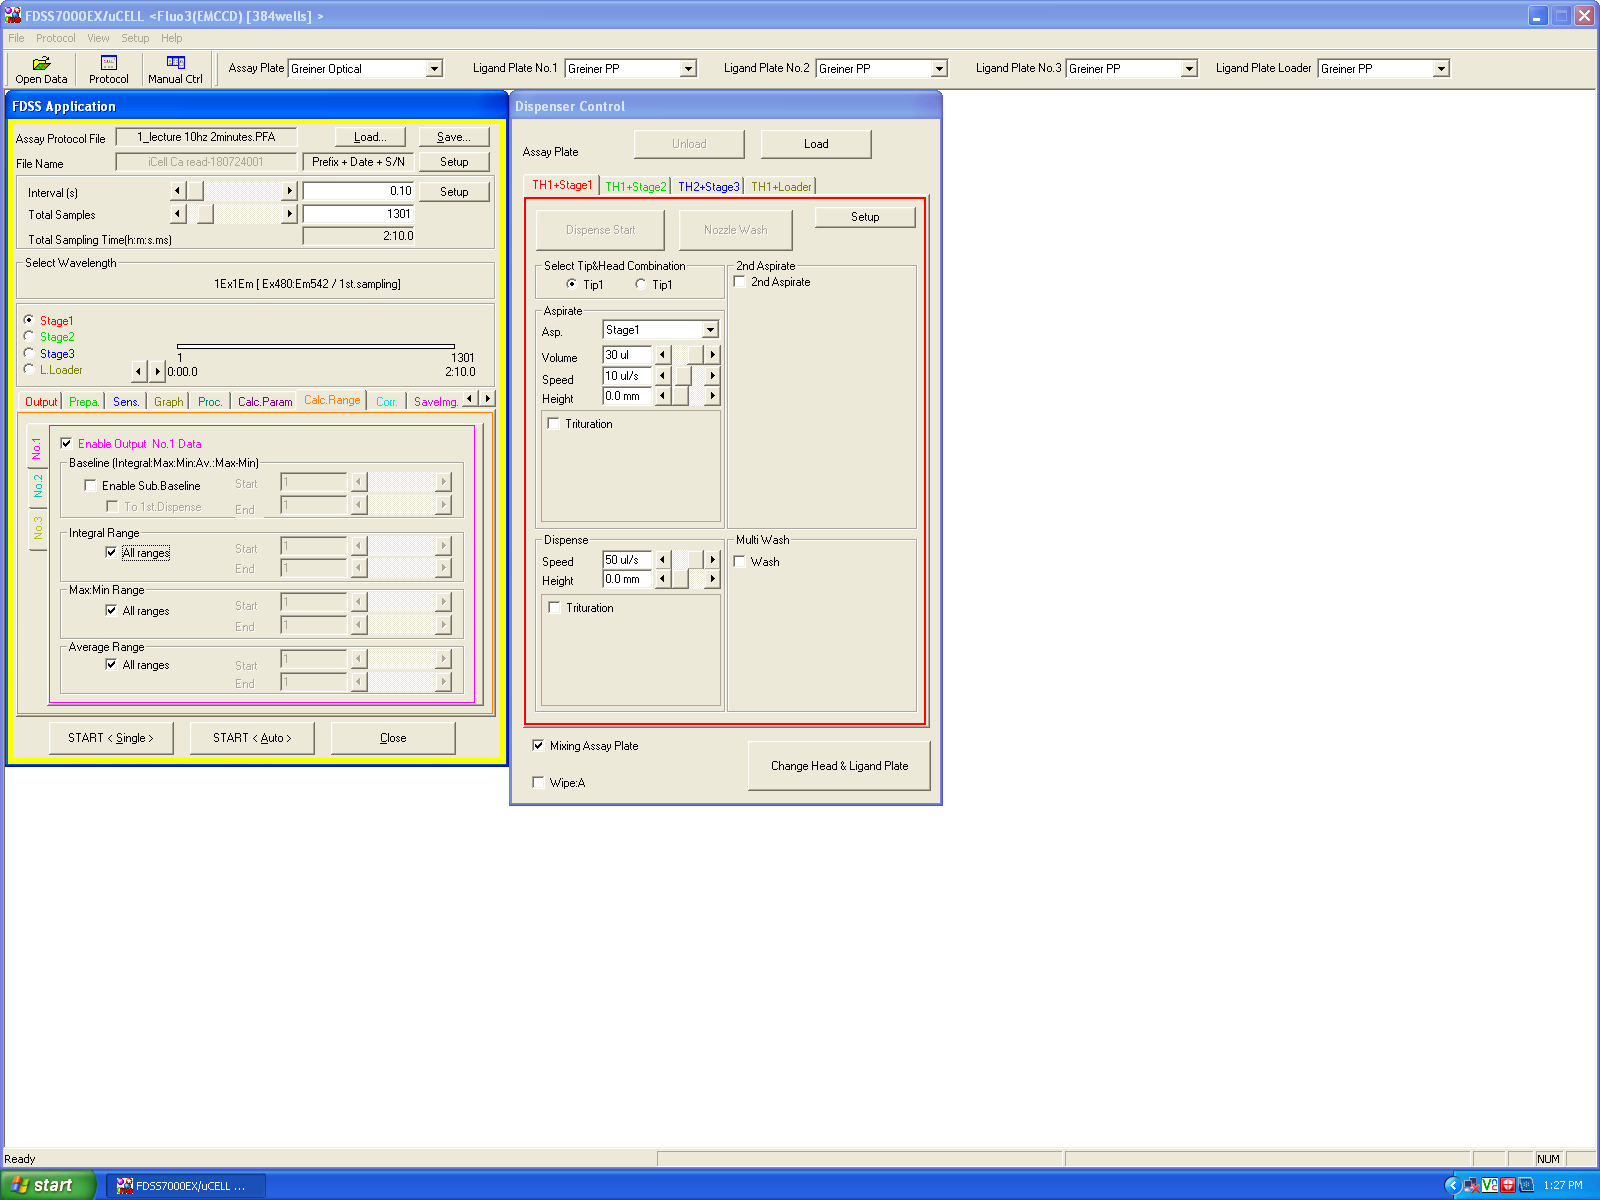Image resolution: width=1600 pixels, height=1200 pixels.
Task: Enable the Sub.Baseline checkbox
Action: point(91,486)
